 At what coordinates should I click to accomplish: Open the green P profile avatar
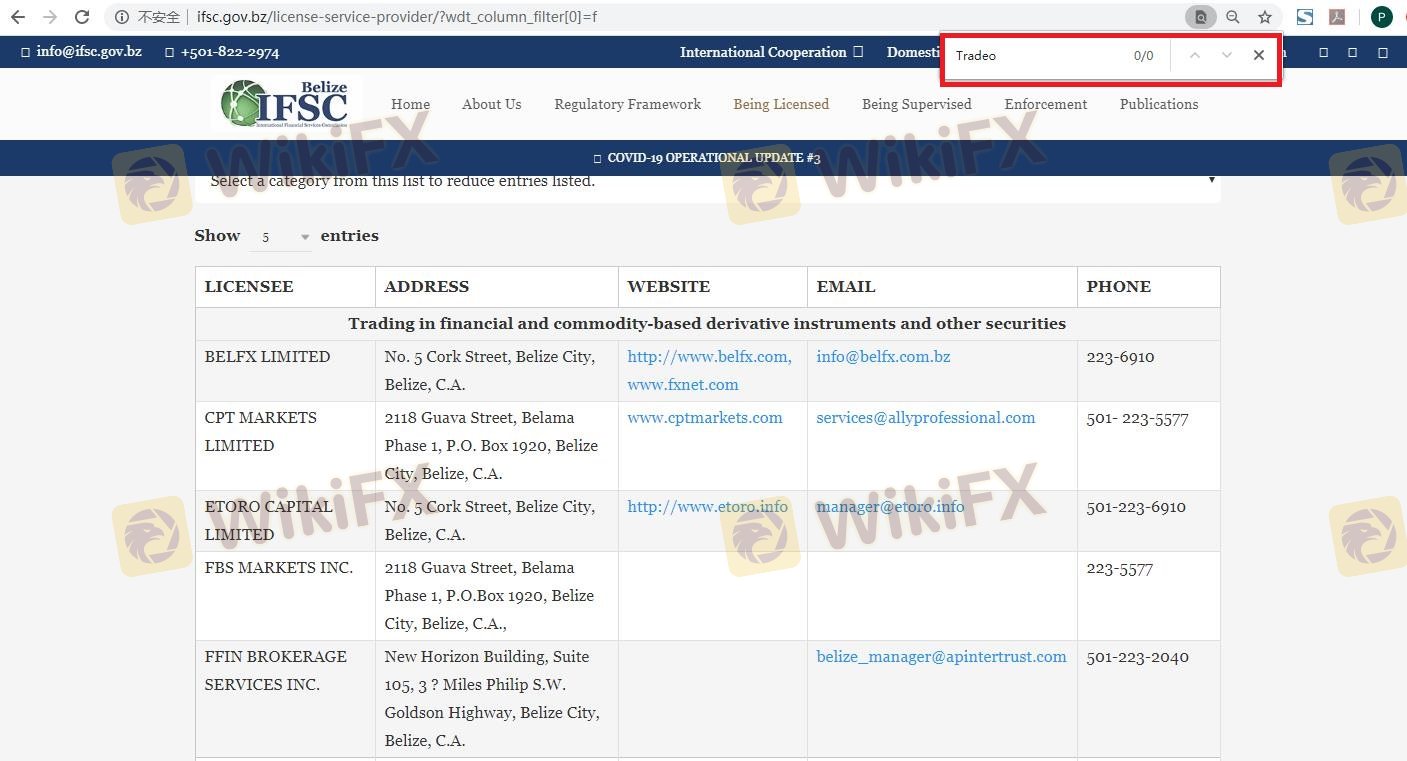pyautogui.click(x=1381, y=17)
